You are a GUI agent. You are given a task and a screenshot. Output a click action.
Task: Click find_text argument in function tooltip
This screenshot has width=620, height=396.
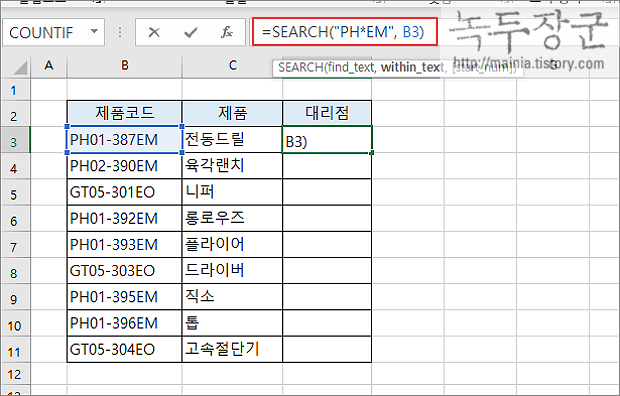(350, 68)
